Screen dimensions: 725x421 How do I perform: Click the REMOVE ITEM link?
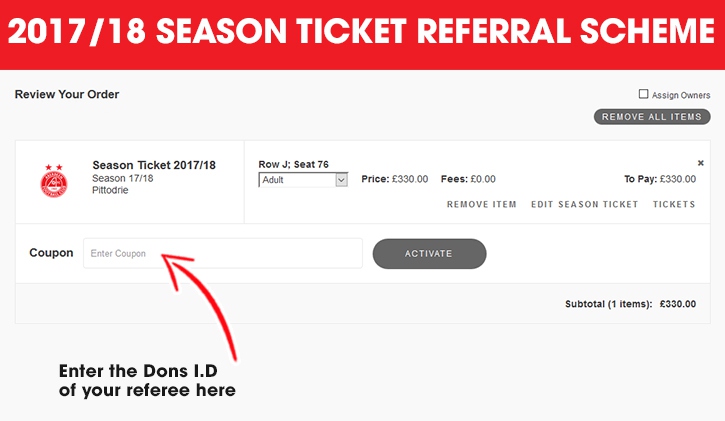tap(481, 204)
